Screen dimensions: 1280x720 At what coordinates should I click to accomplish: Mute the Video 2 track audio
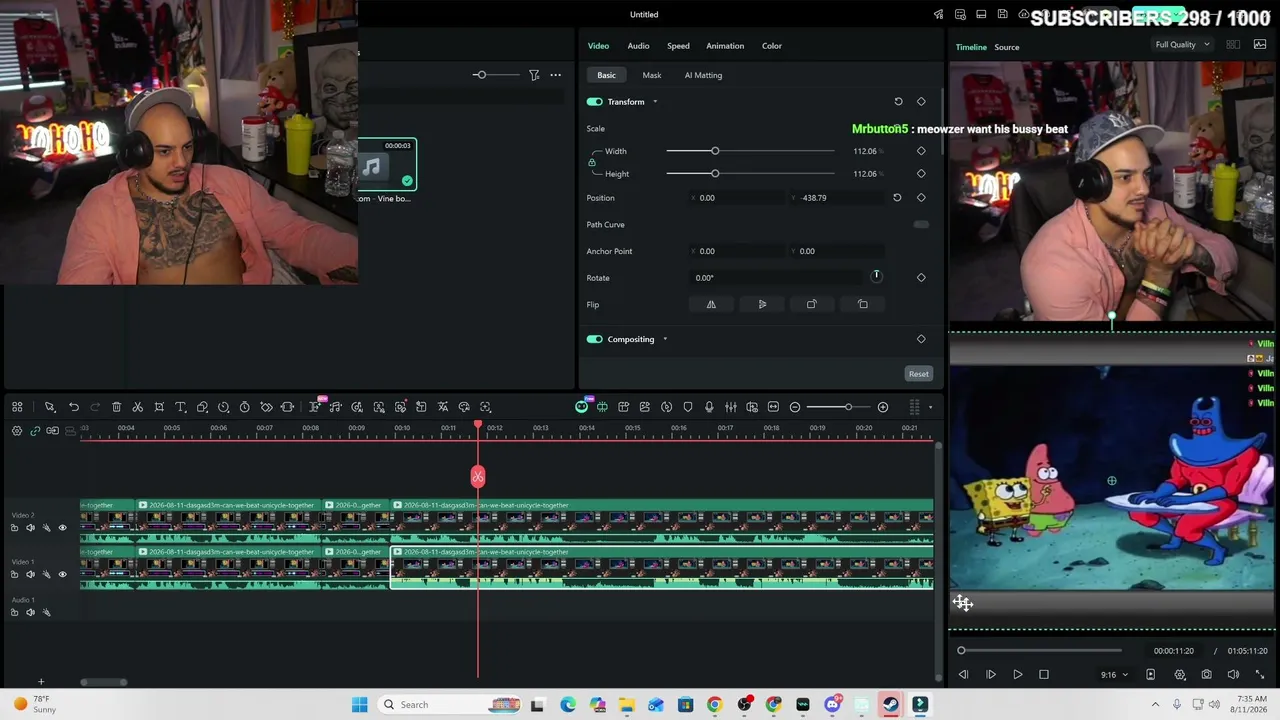click(30, 528)
